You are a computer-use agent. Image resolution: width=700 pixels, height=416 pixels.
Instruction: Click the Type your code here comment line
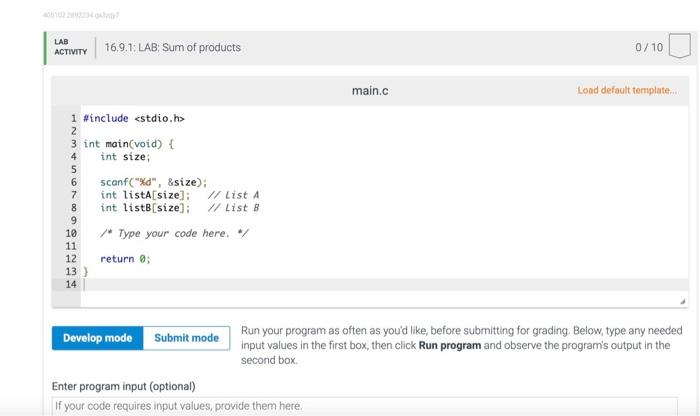coord(174,233)
